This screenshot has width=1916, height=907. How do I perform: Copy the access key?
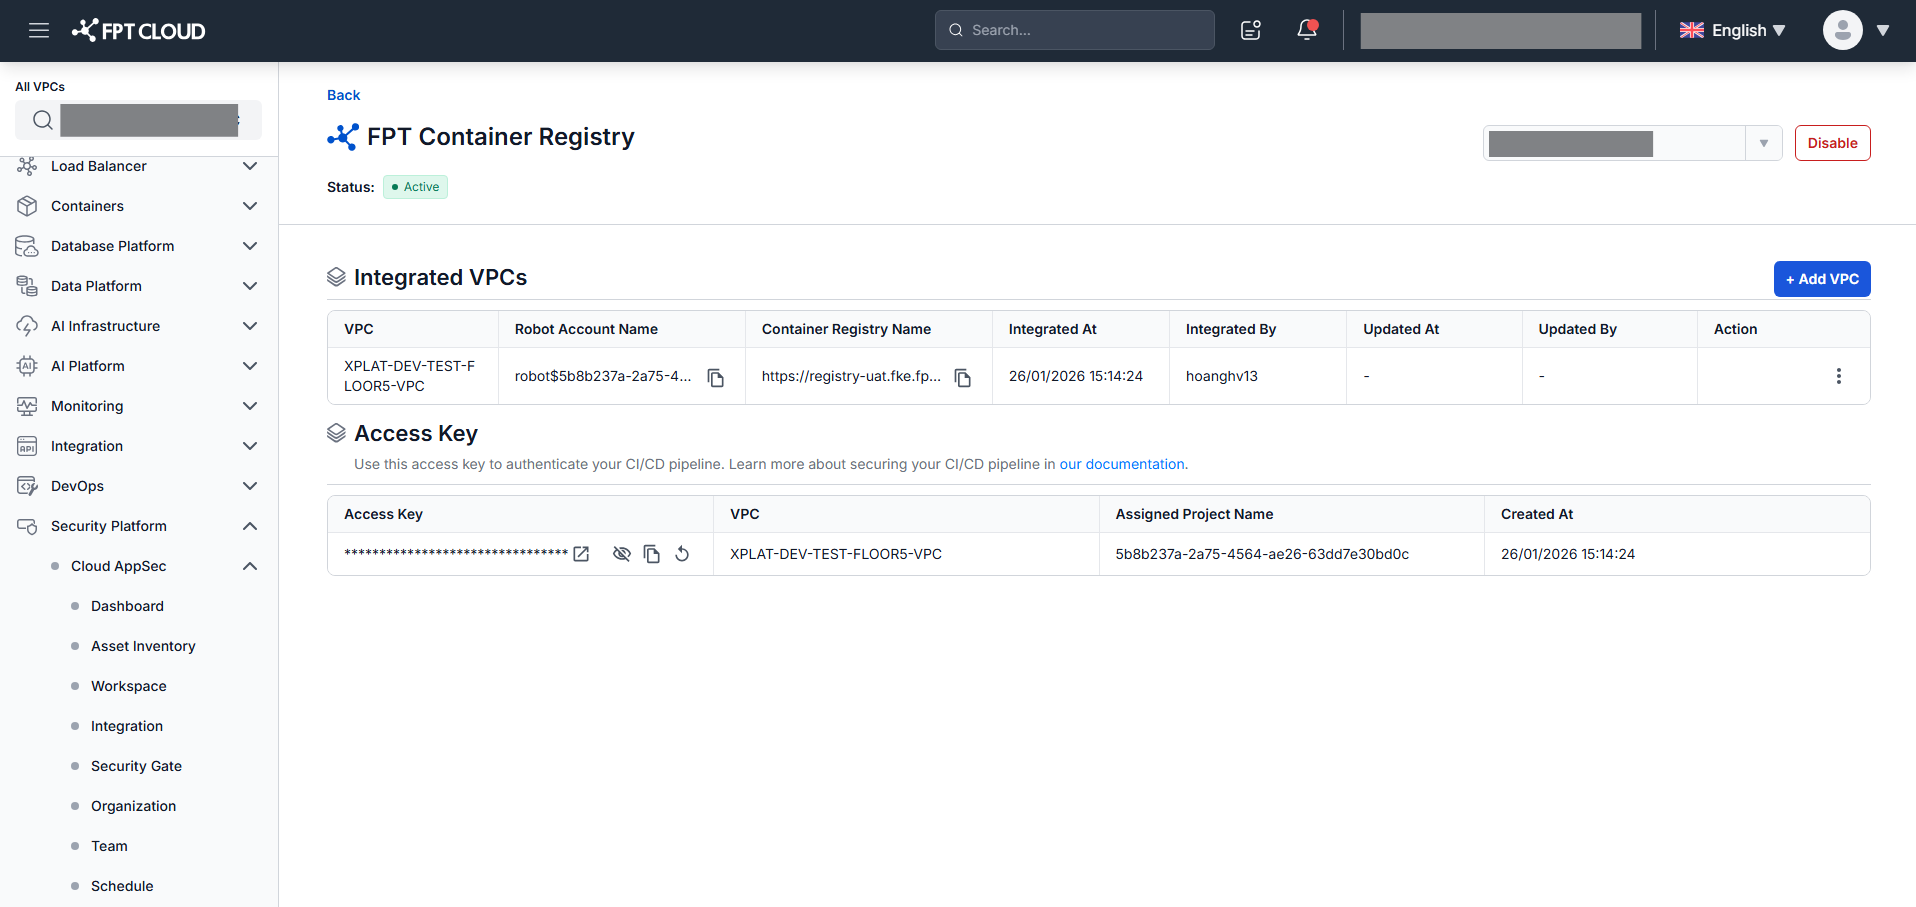click(x=652, y=554)
